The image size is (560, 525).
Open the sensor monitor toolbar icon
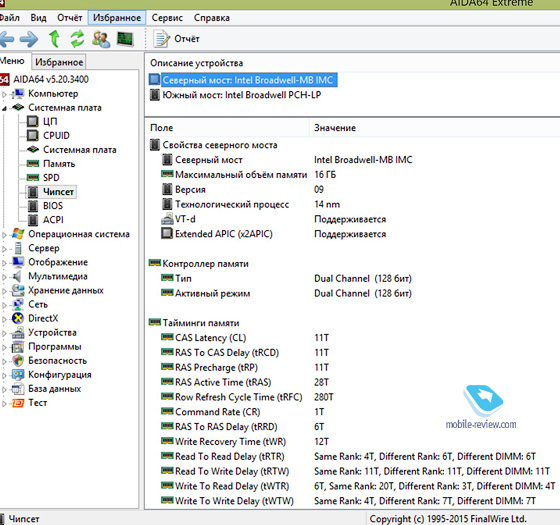point(125,39)
